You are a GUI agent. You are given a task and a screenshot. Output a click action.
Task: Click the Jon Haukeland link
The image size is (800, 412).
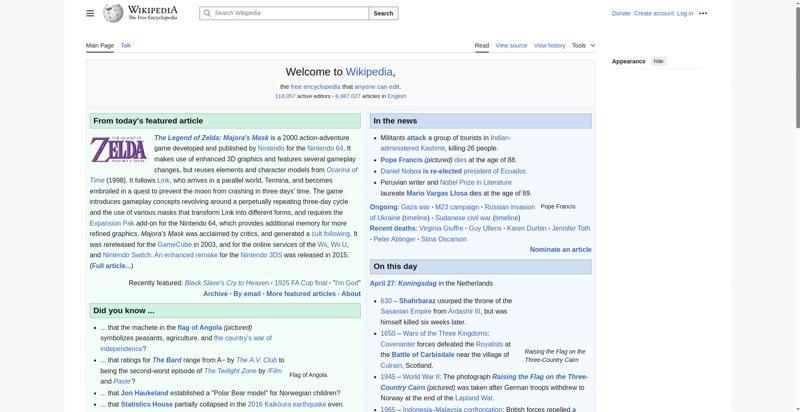click(144, 393)
